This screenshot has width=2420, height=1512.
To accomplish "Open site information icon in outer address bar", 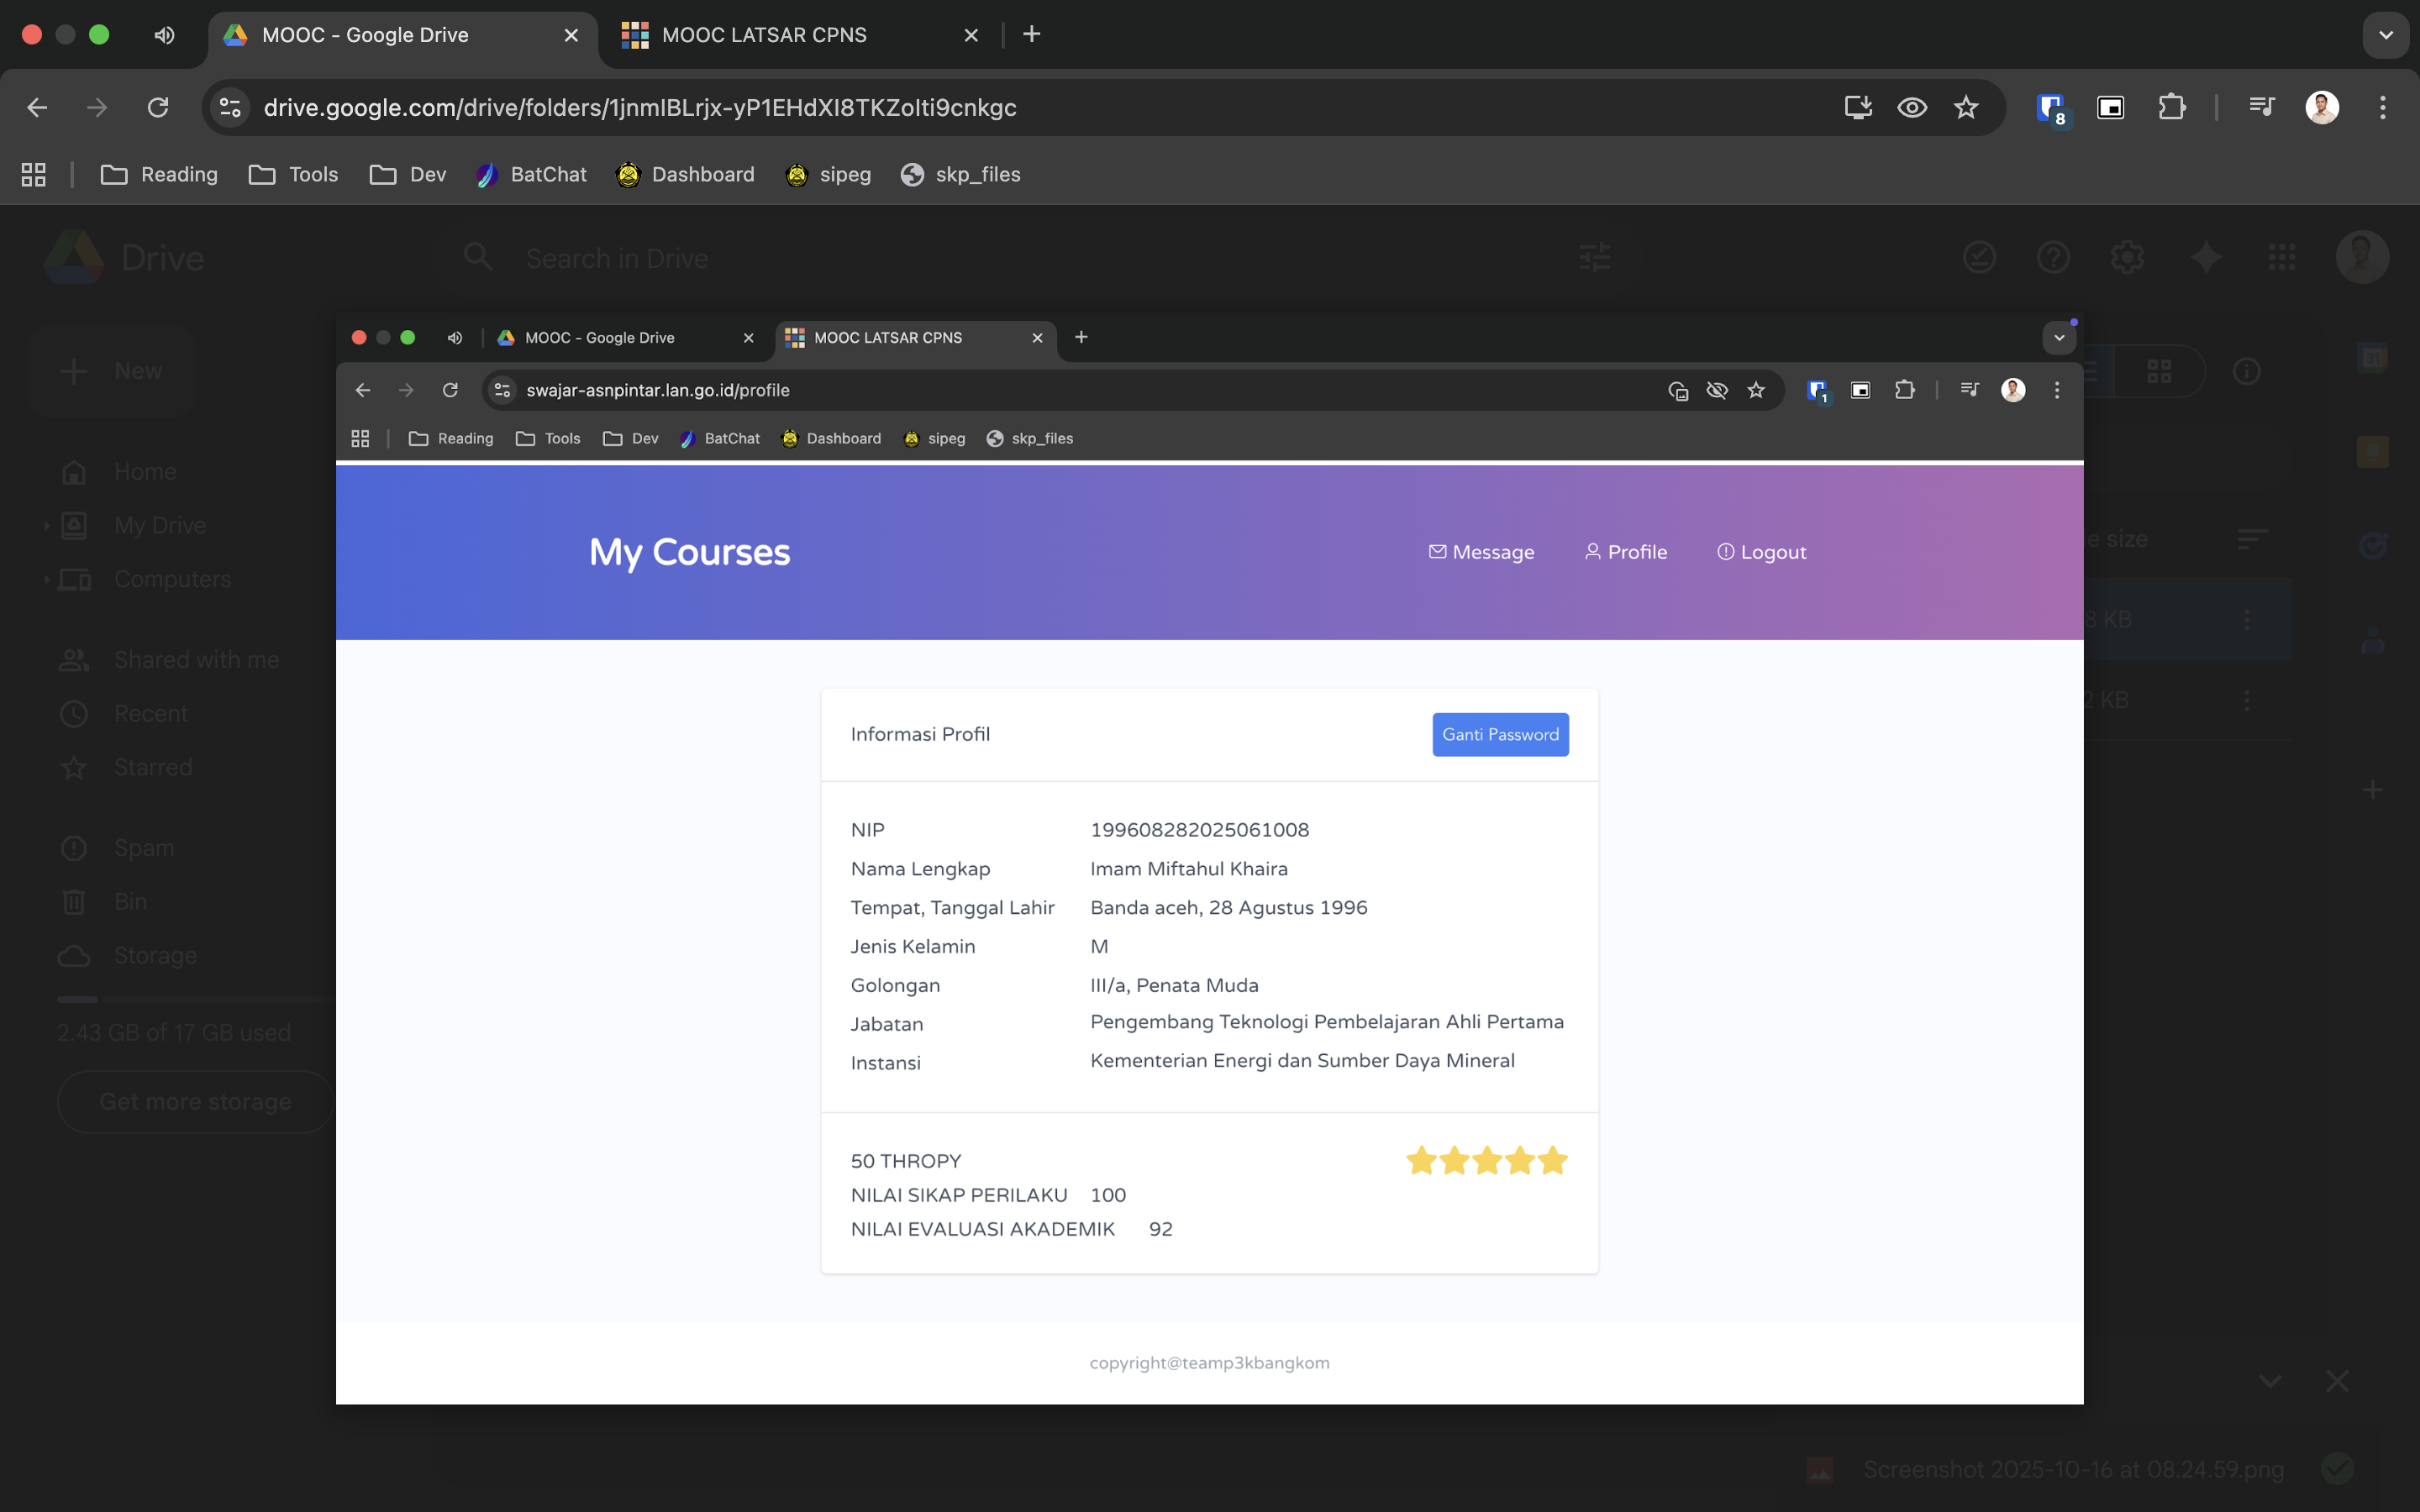I will click(x=230, y=107).
